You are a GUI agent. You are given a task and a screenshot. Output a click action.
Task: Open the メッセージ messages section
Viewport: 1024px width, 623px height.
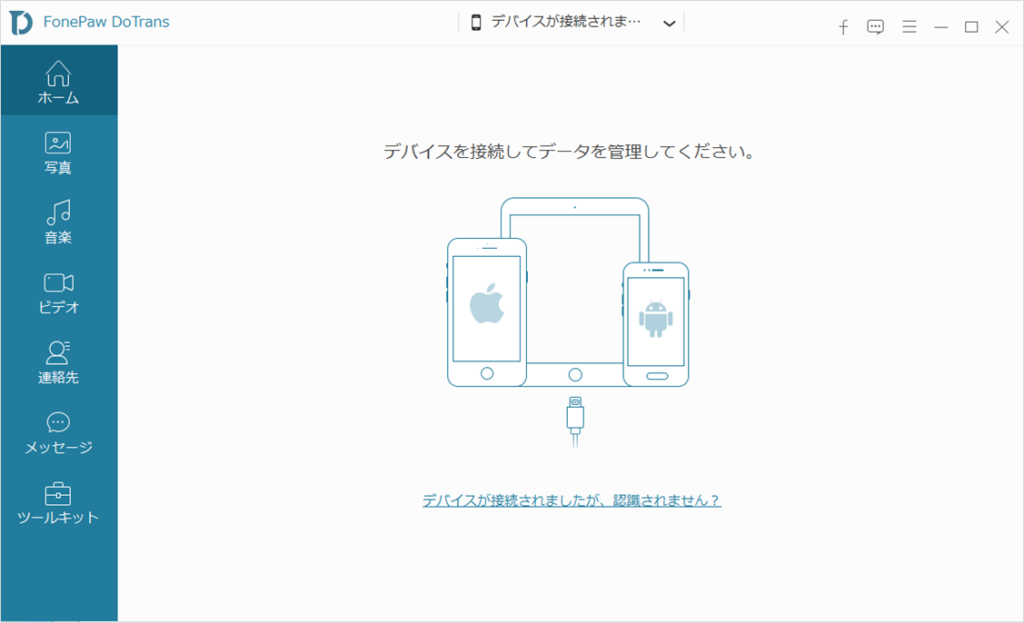59,432
